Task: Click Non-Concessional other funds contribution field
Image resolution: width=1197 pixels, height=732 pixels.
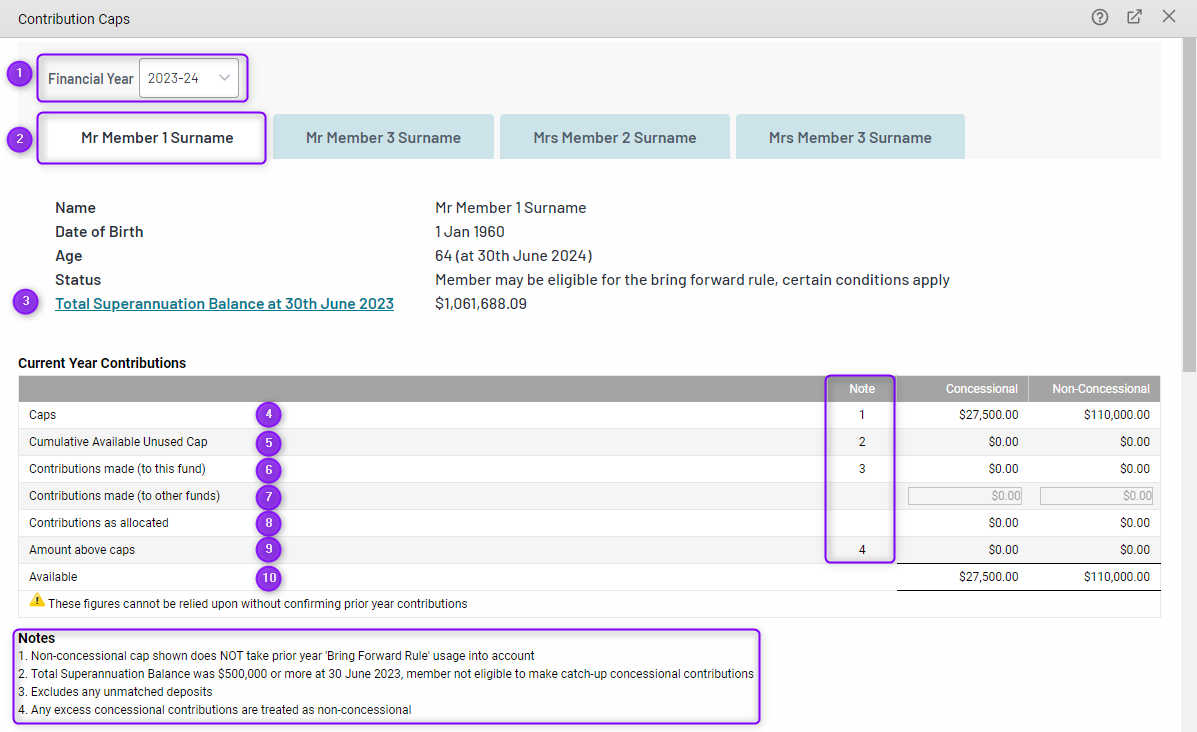Action: click(1096, 496)
